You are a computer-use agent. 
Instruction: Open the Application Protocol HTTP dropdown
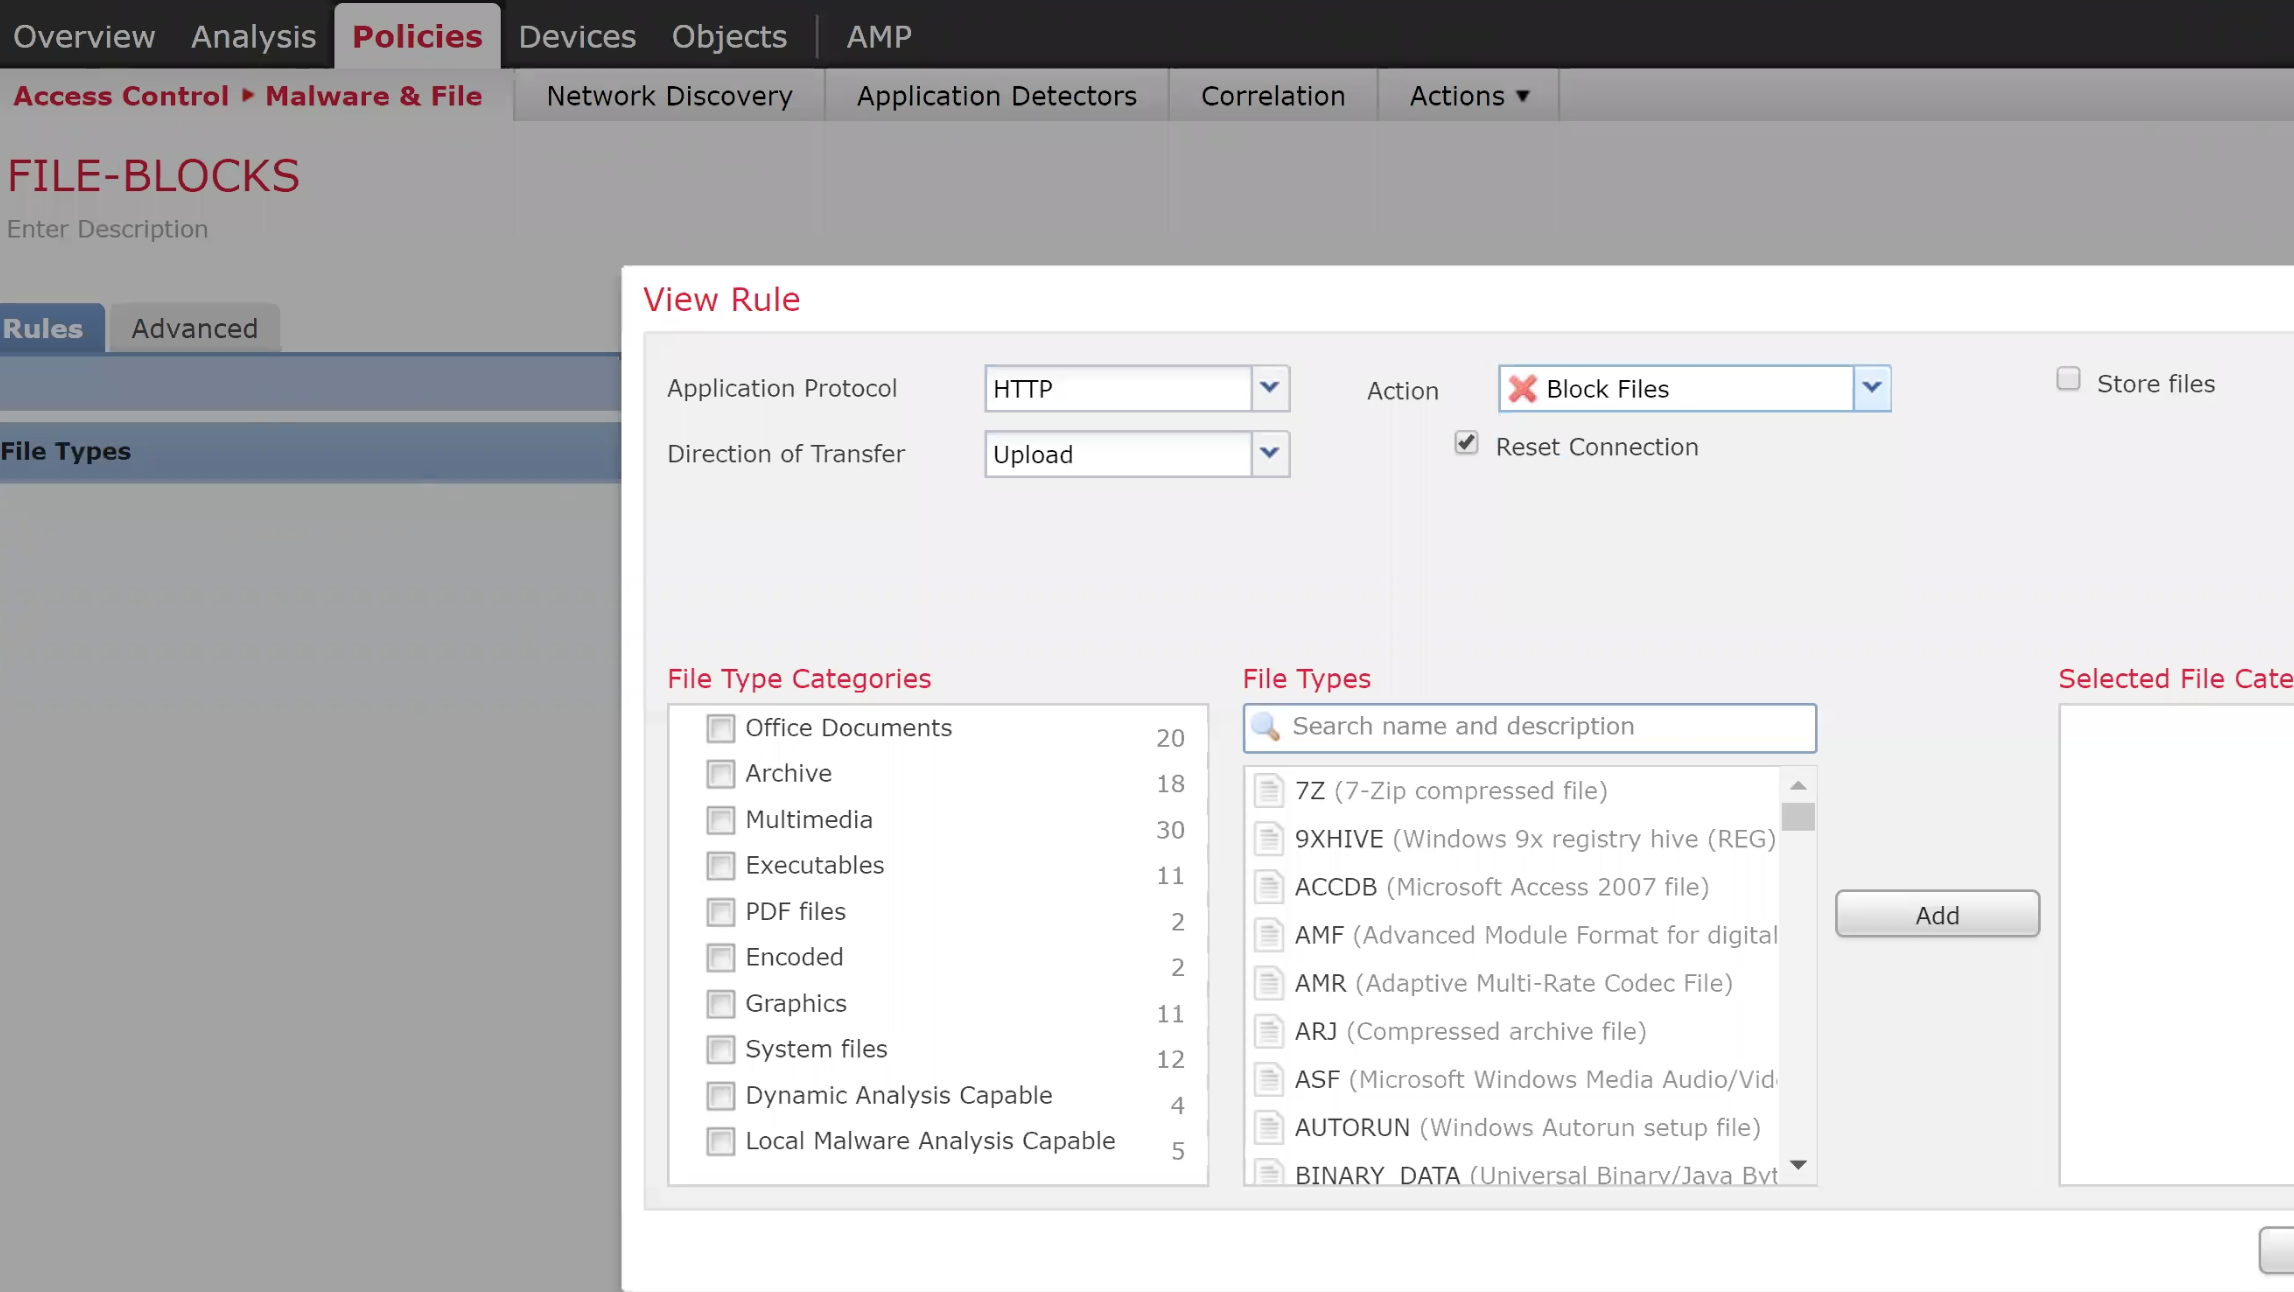click(x=1269, y=388)
